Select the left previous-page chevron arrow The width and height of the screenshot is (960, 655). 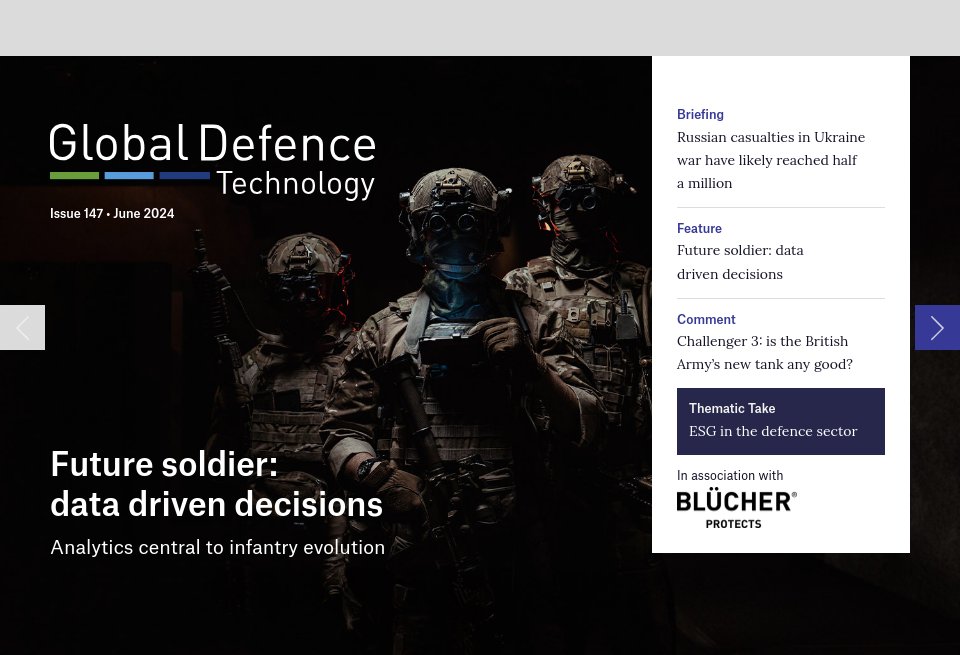pos(22,327)
